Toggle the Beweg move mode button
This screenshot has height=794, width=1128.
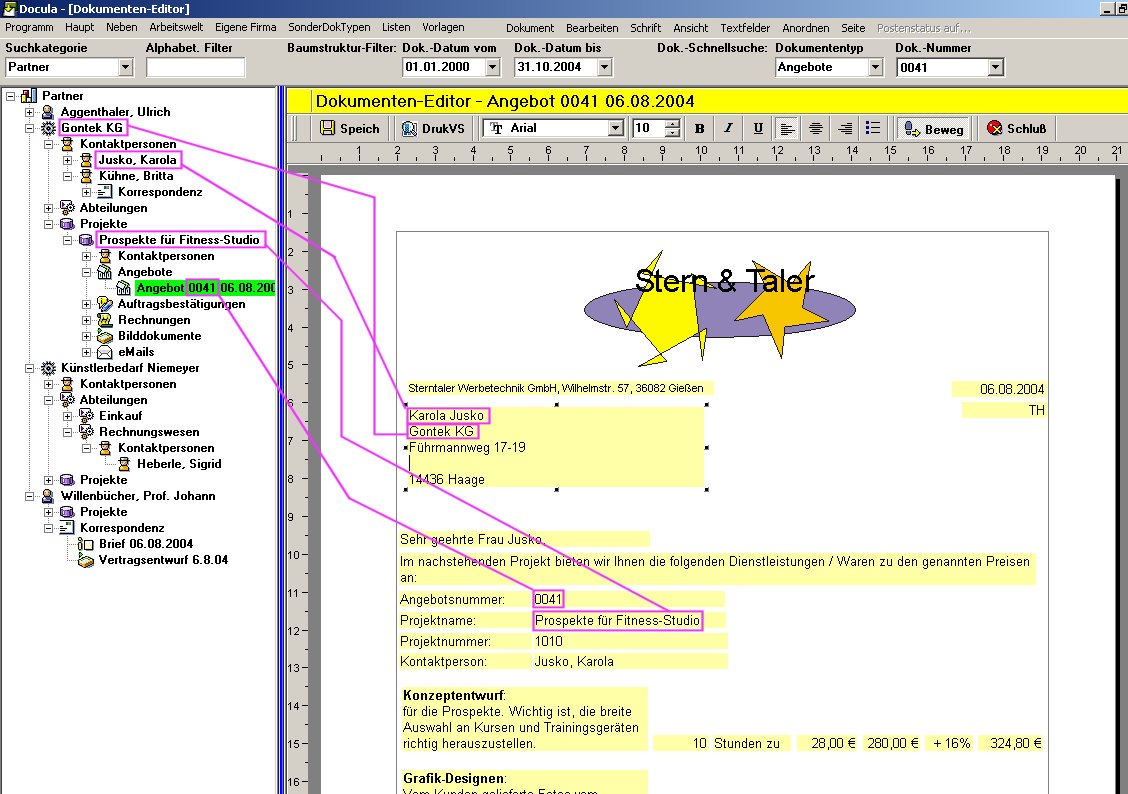point(933,128)
